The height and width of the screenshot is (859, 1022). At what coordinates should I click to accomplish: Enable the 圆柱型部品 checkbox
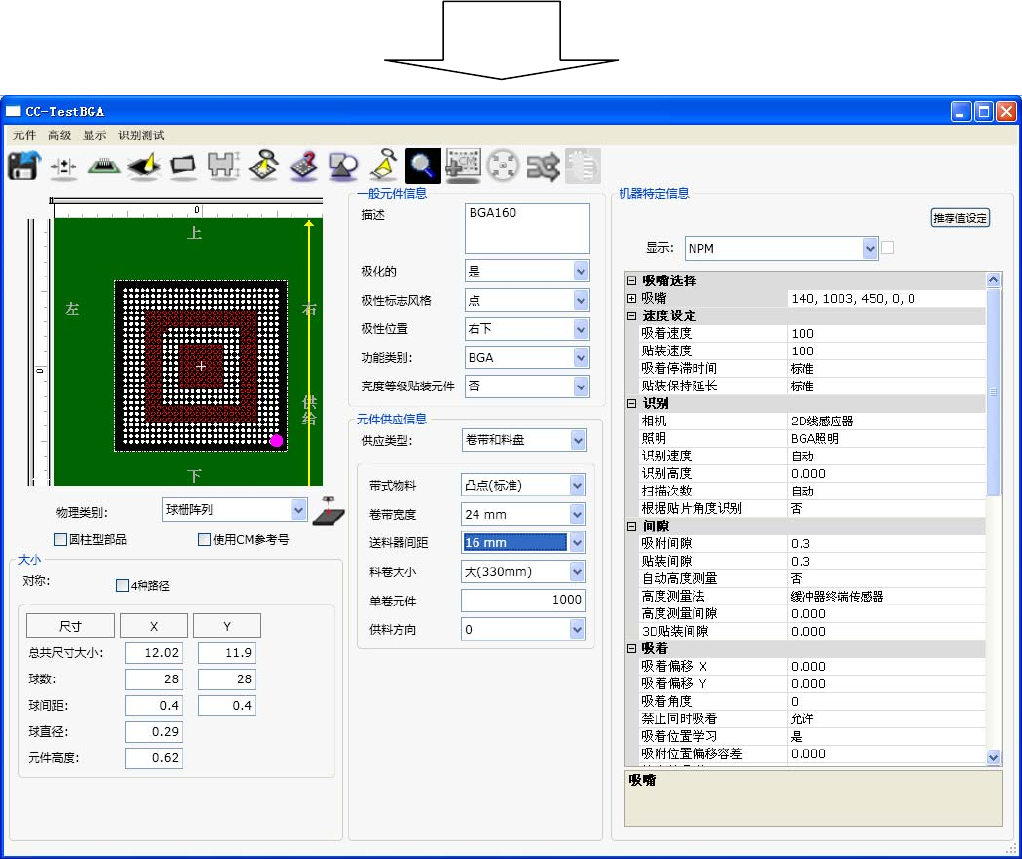tap(61, 540)
